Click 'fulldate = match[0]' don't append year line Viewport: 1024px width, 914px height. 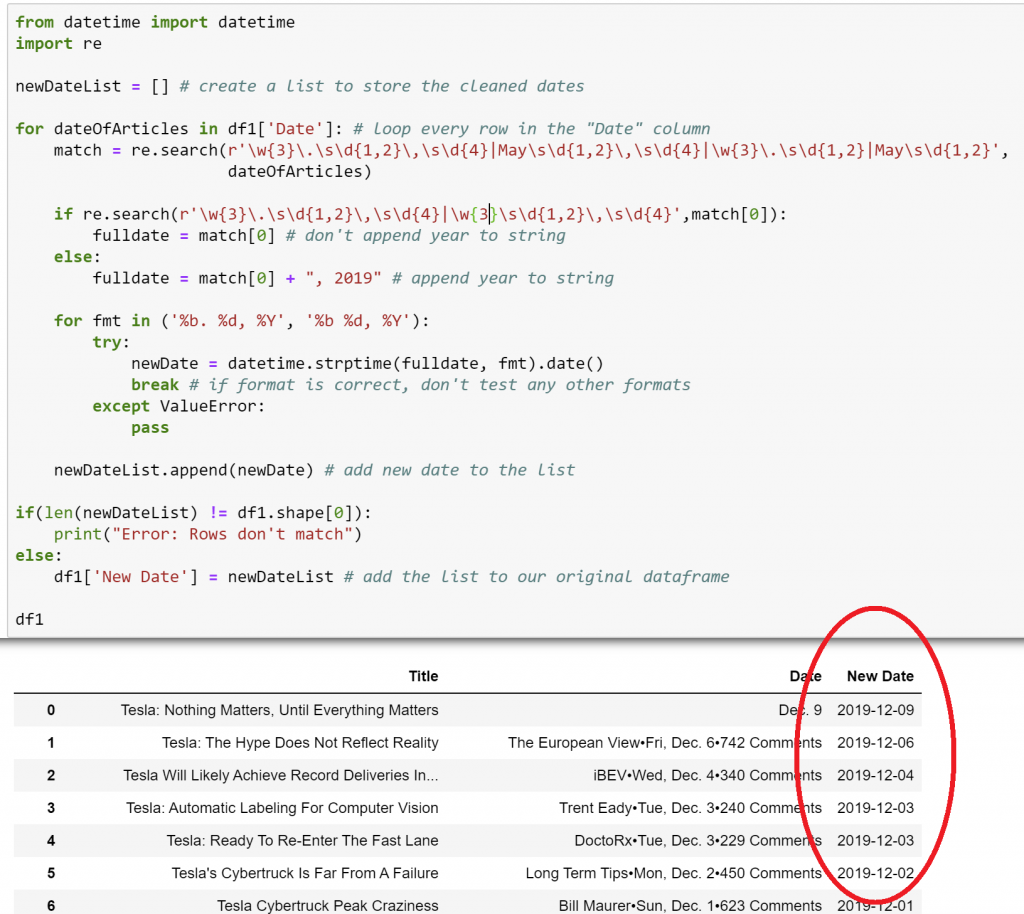point(329,236)
